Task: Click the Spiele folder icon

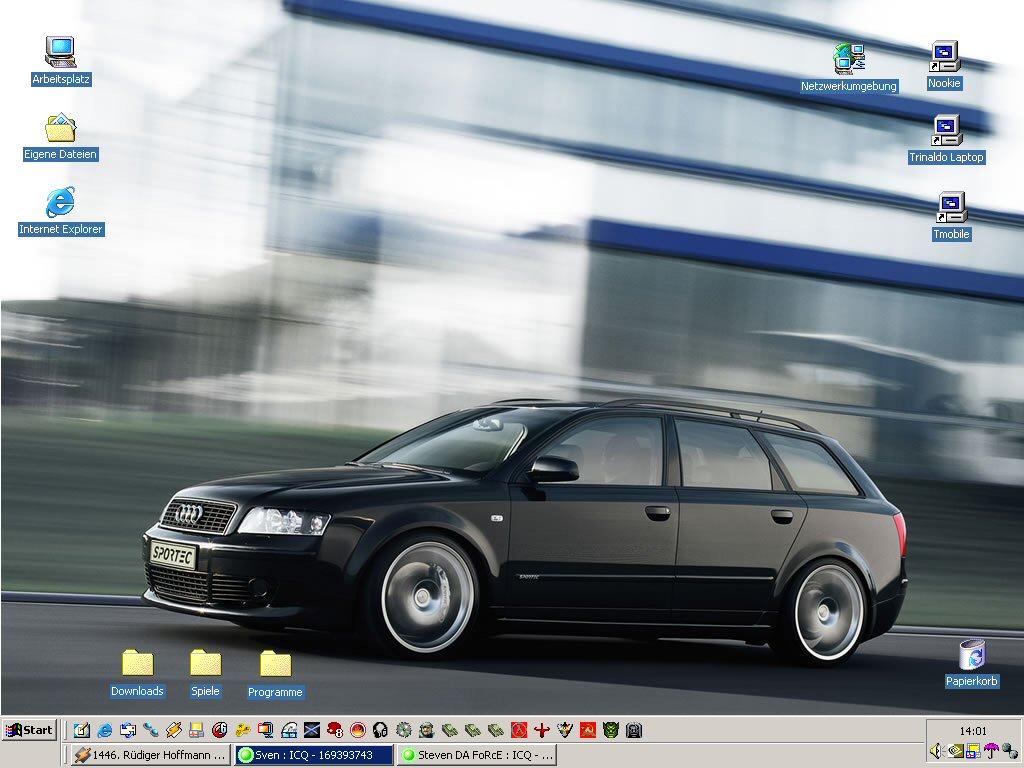Action: [x=205, y=662]
